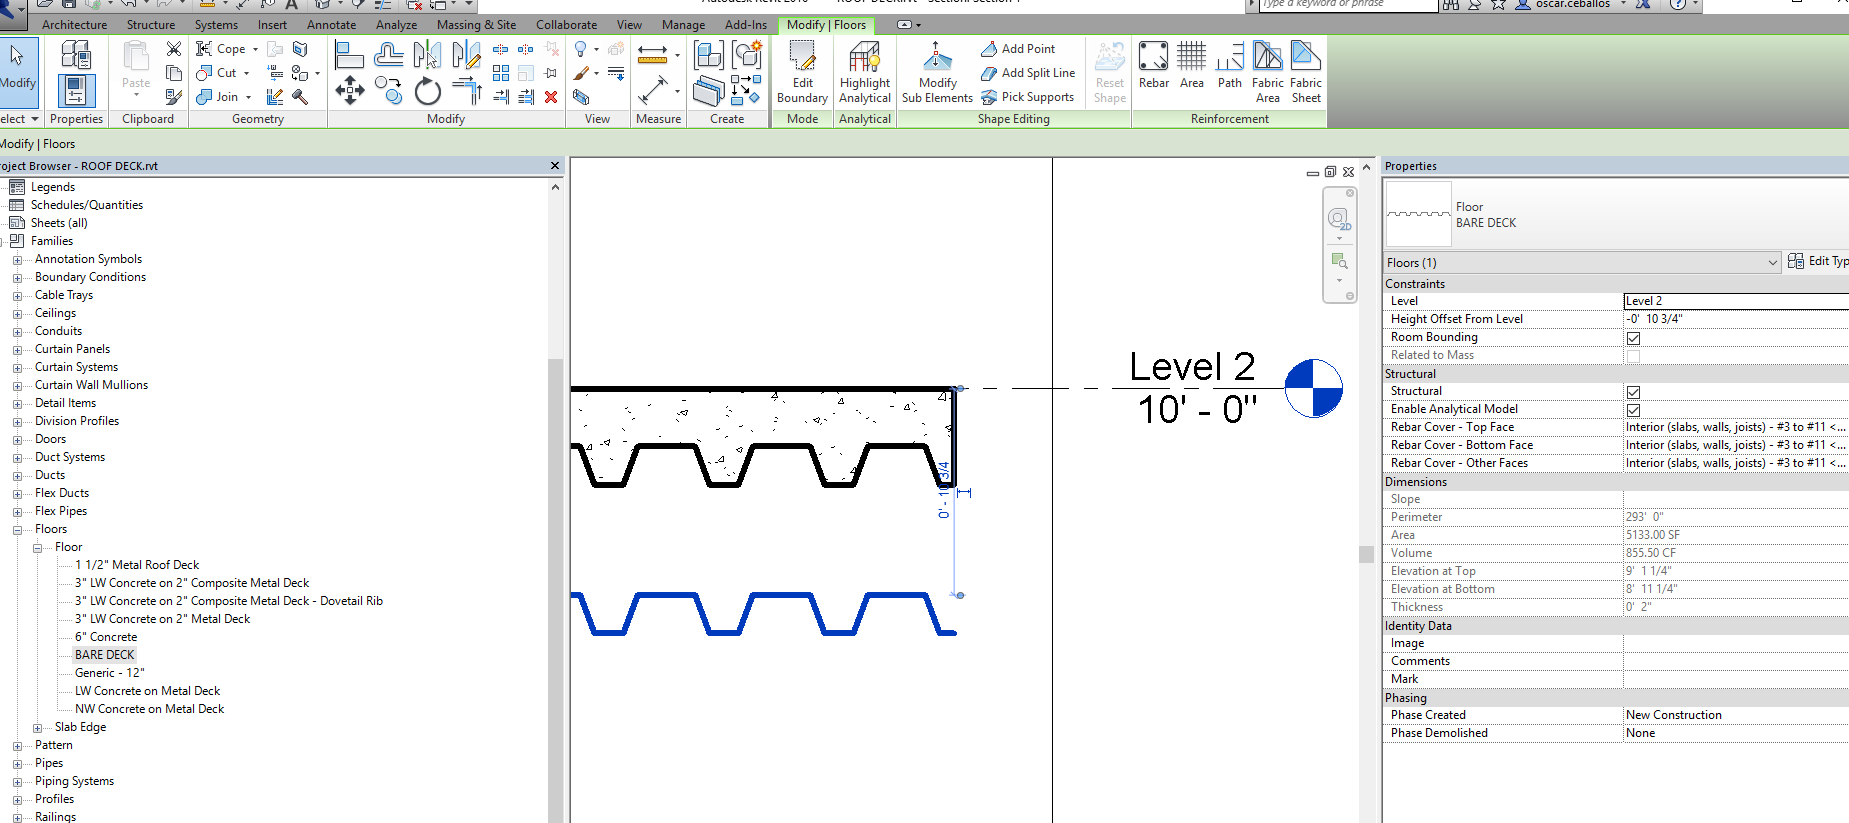Open the Join geometry dropdown arrow

click(248, 97)
